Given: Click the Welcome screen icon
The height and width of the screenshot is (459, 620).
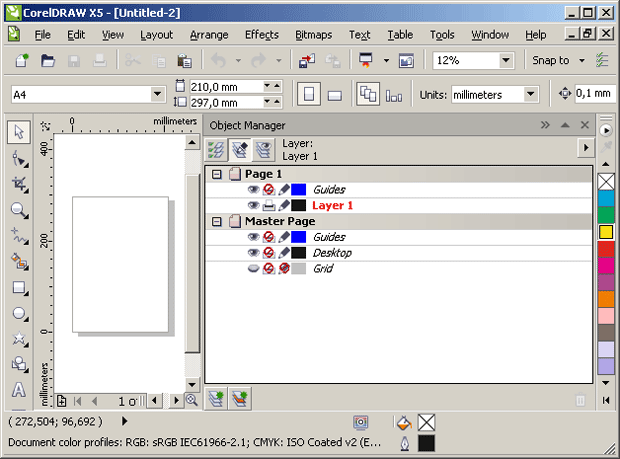Looking at the screenshot, I should pos(406,60).
